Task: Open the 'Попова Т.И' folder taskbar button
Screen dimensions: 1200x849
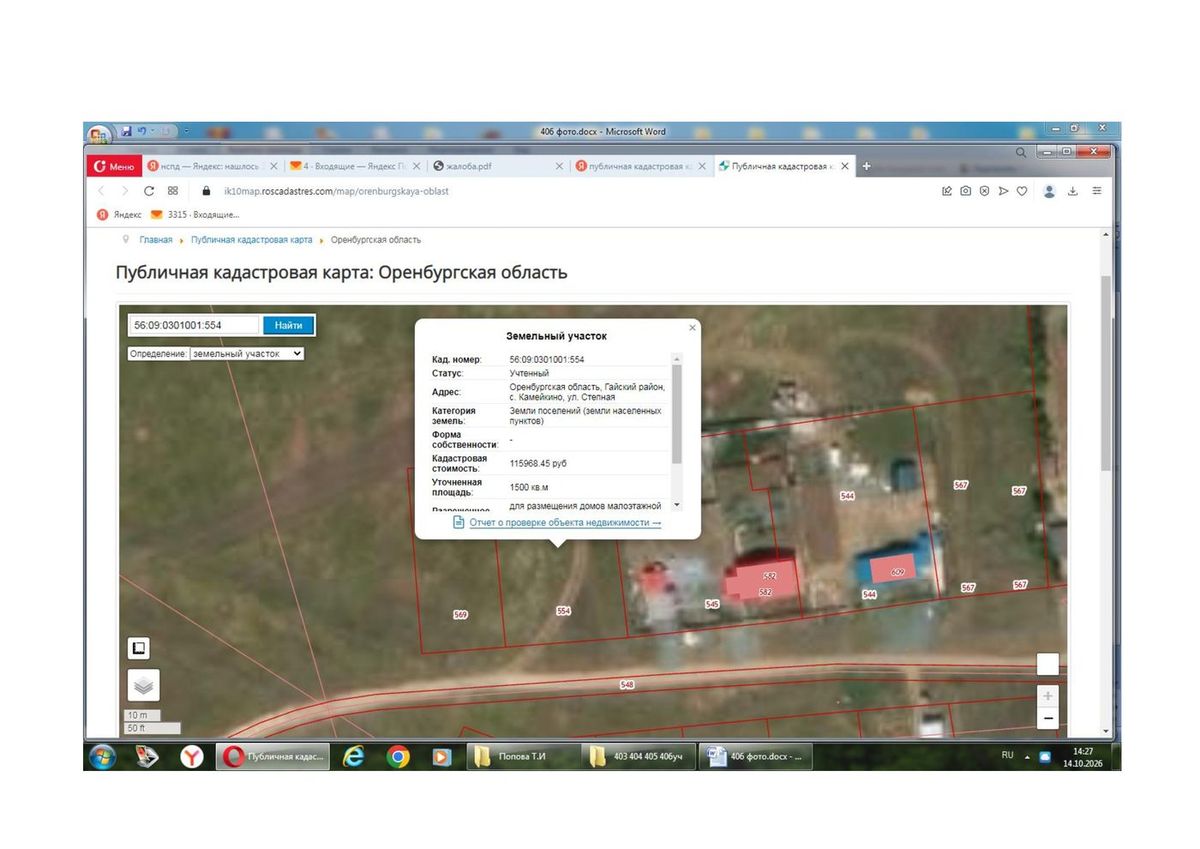Action: tap(523, 757)
